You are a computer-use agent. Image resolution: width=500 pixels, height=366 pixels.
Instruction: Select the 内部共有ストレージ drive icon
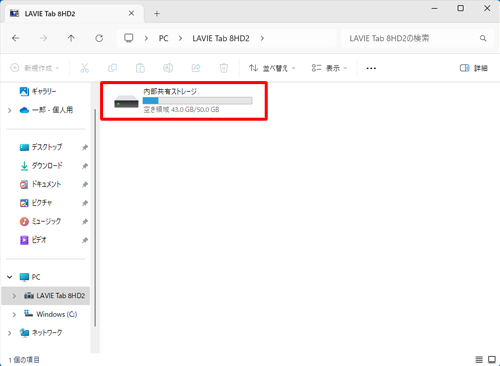126,101
